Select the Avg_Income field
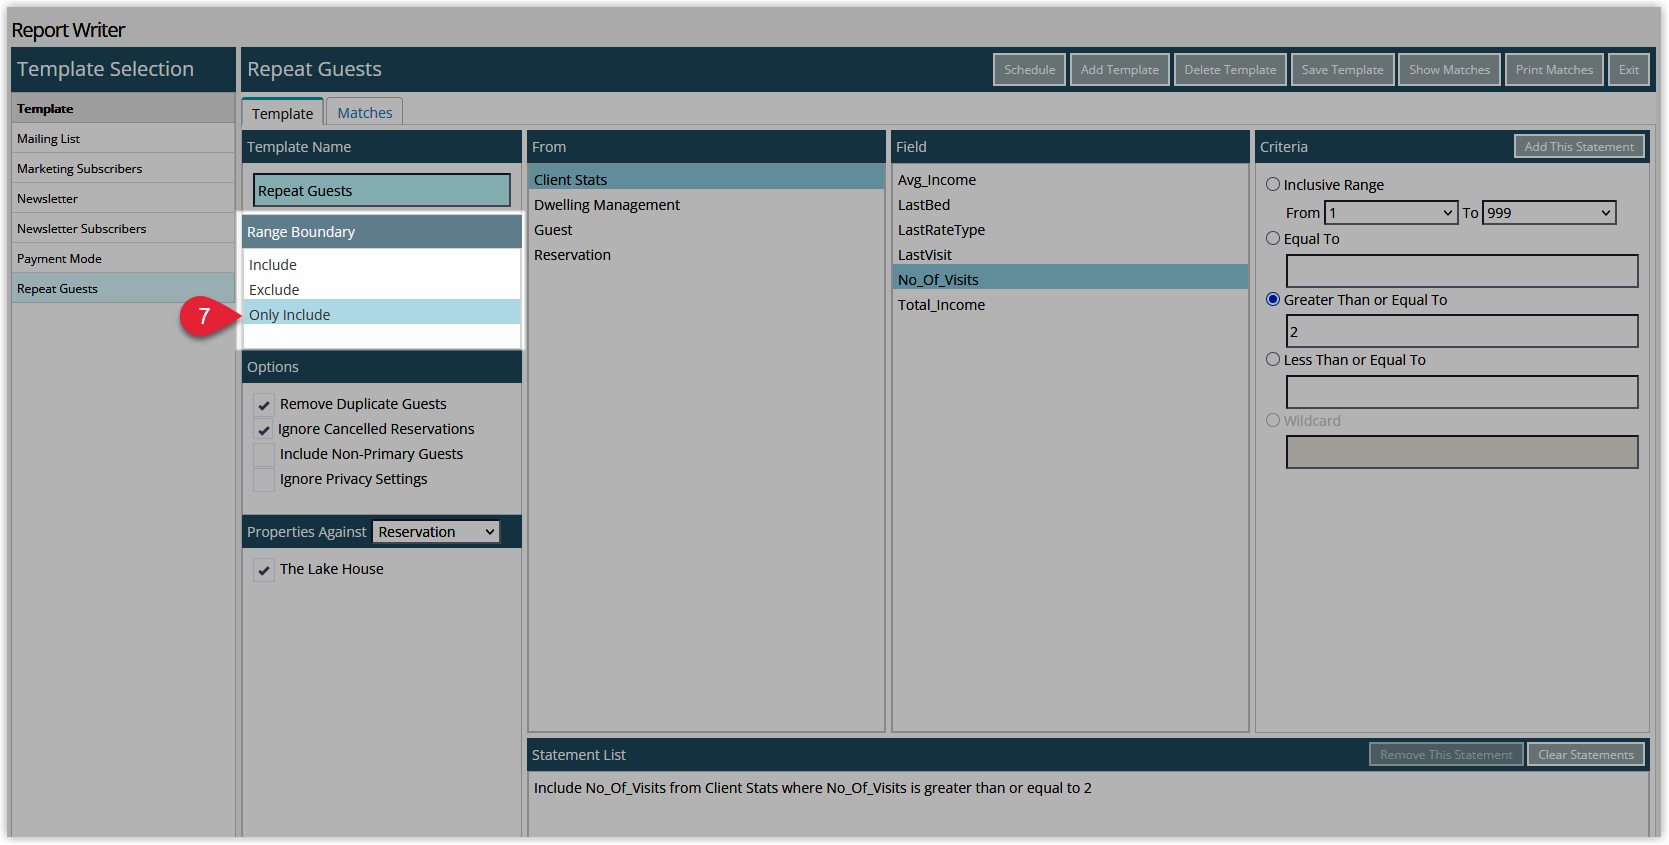Viewport: 1669px width, 845px height. 1070,180
